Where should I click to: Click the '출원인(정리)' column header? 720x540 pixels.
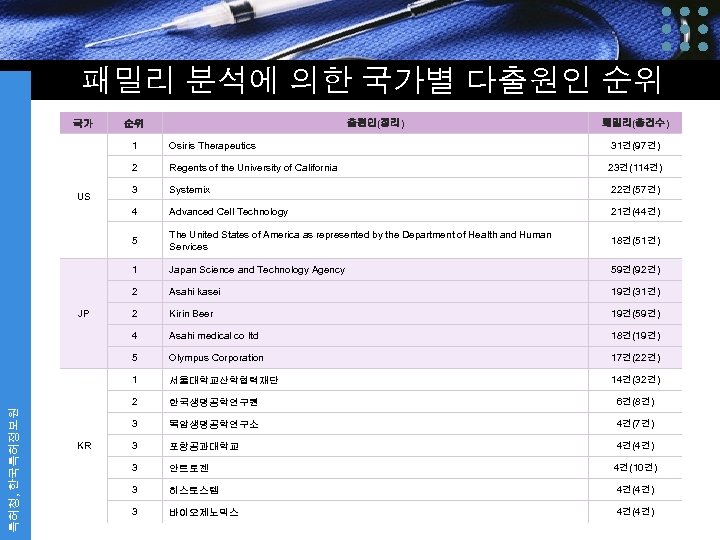(x=375, y=123)
